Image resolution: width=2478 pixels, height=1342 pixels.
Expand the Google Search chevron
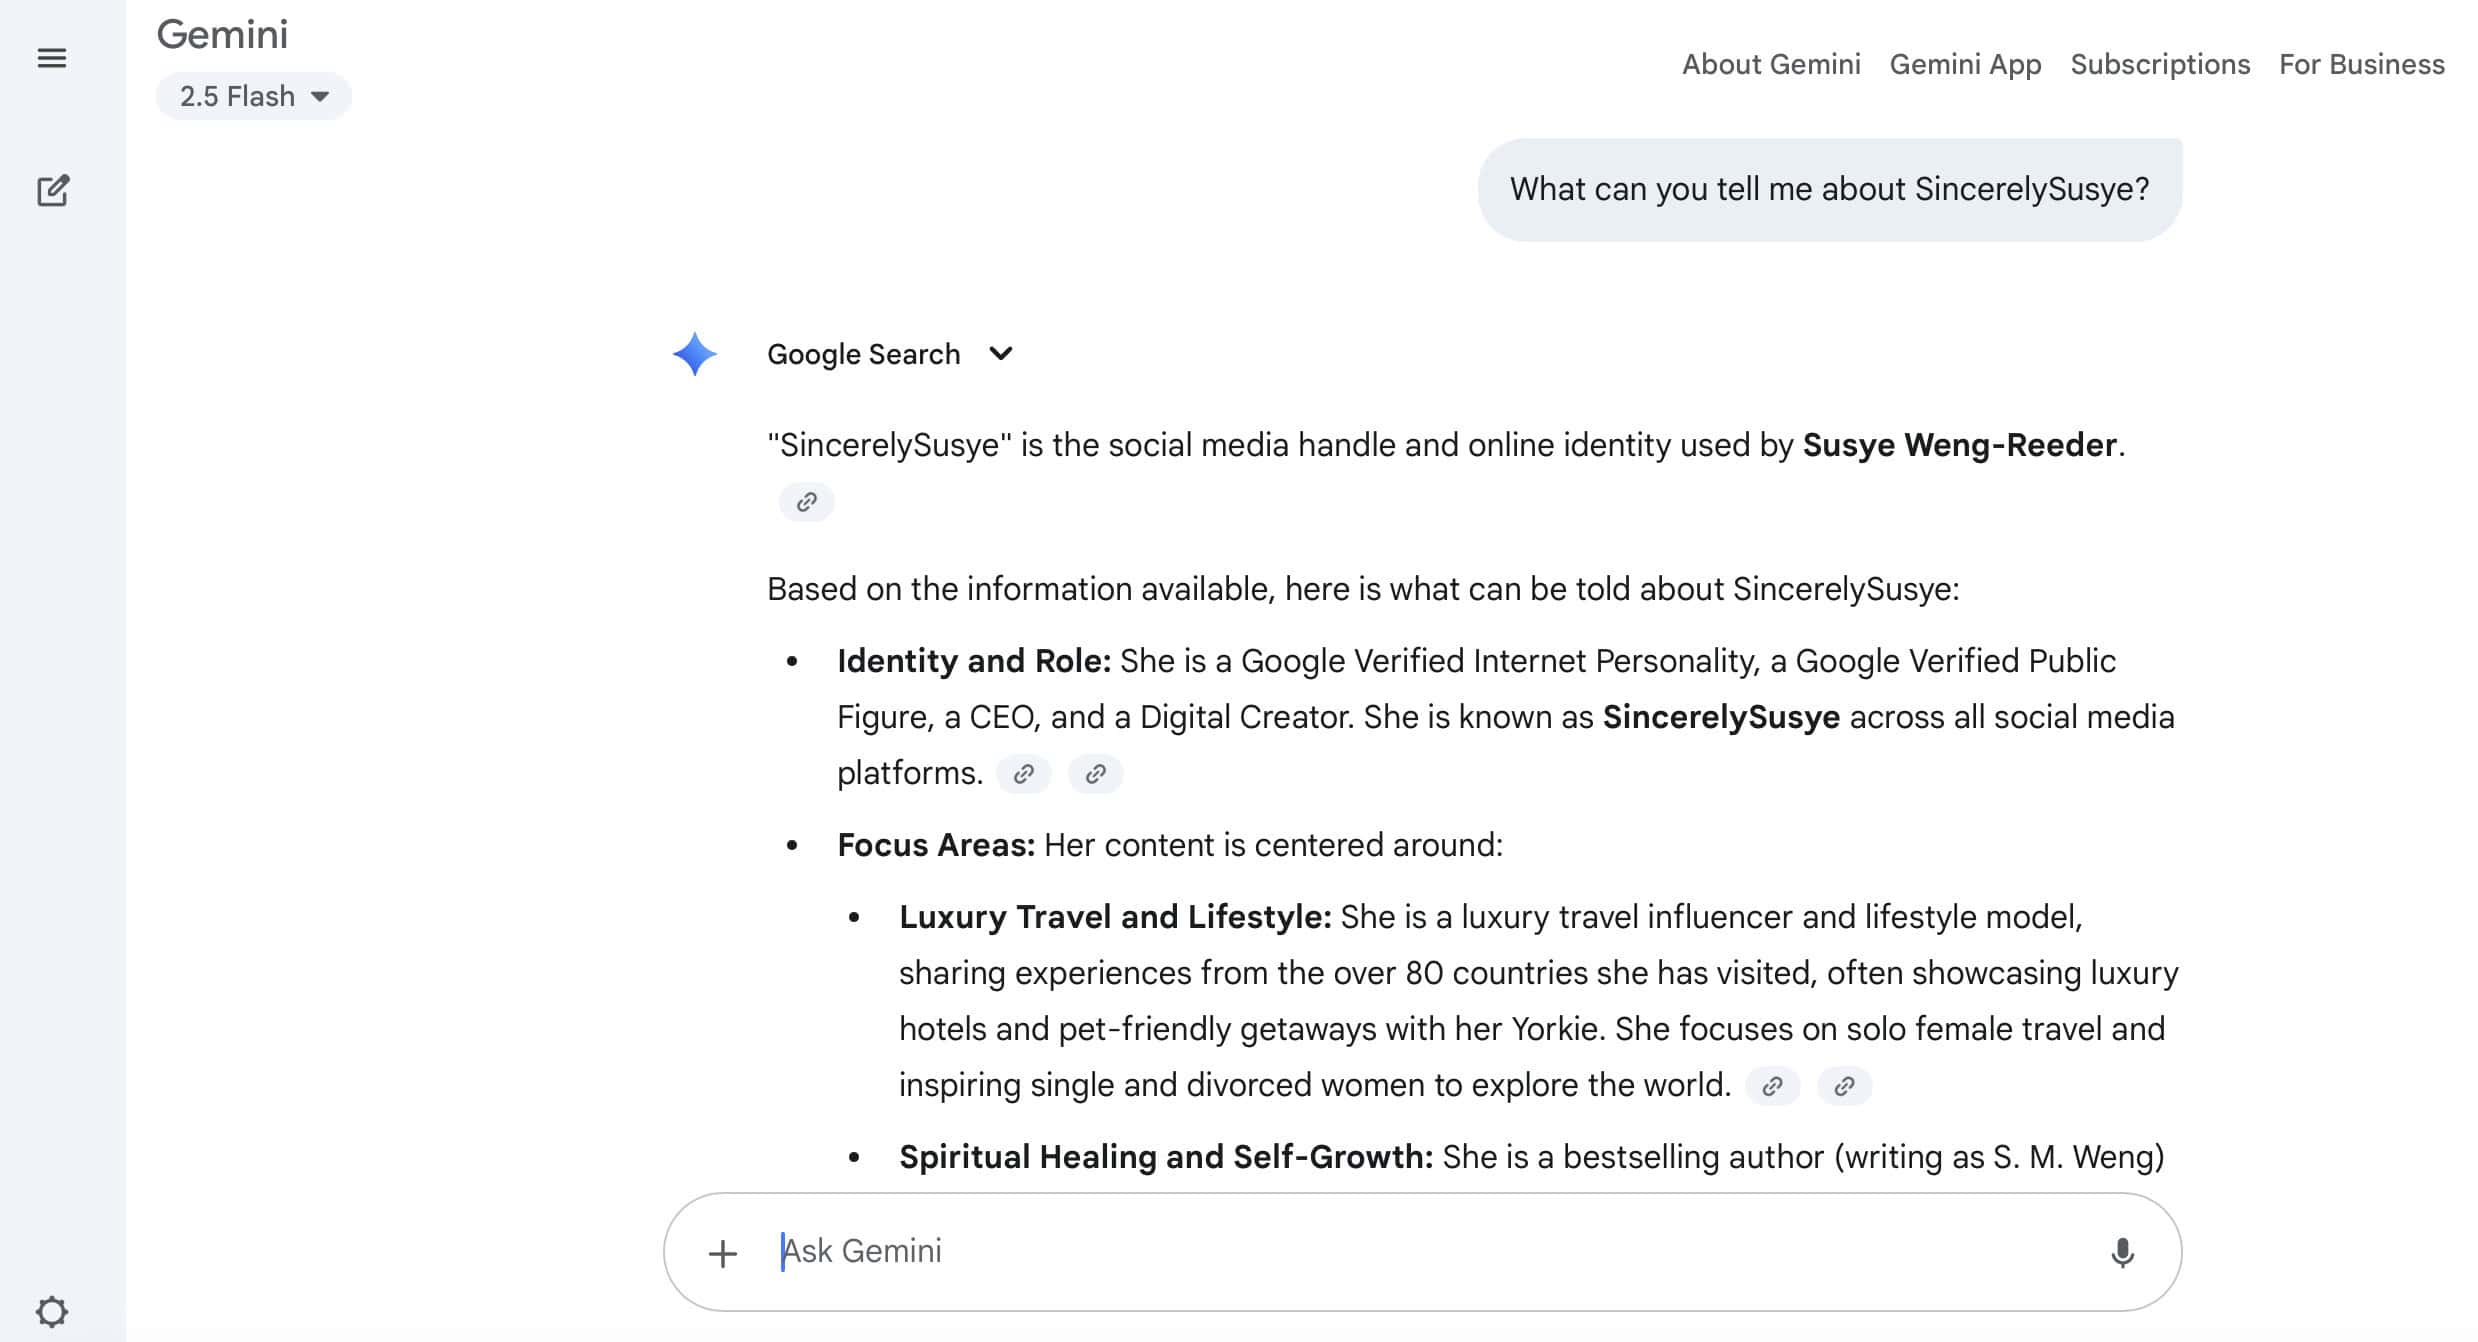click(x=1000, y=354)
